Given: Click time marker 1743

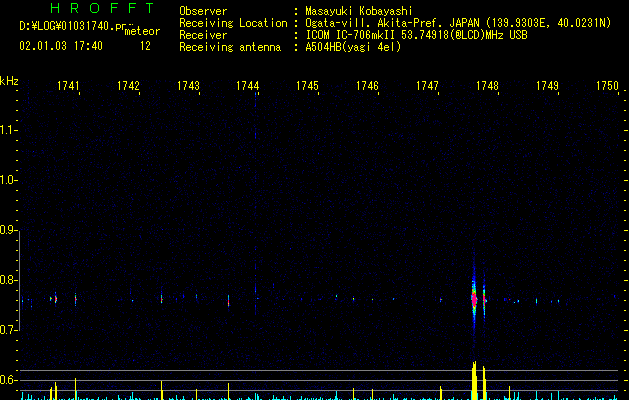Looking at the screenshot, I should [188, 86].
